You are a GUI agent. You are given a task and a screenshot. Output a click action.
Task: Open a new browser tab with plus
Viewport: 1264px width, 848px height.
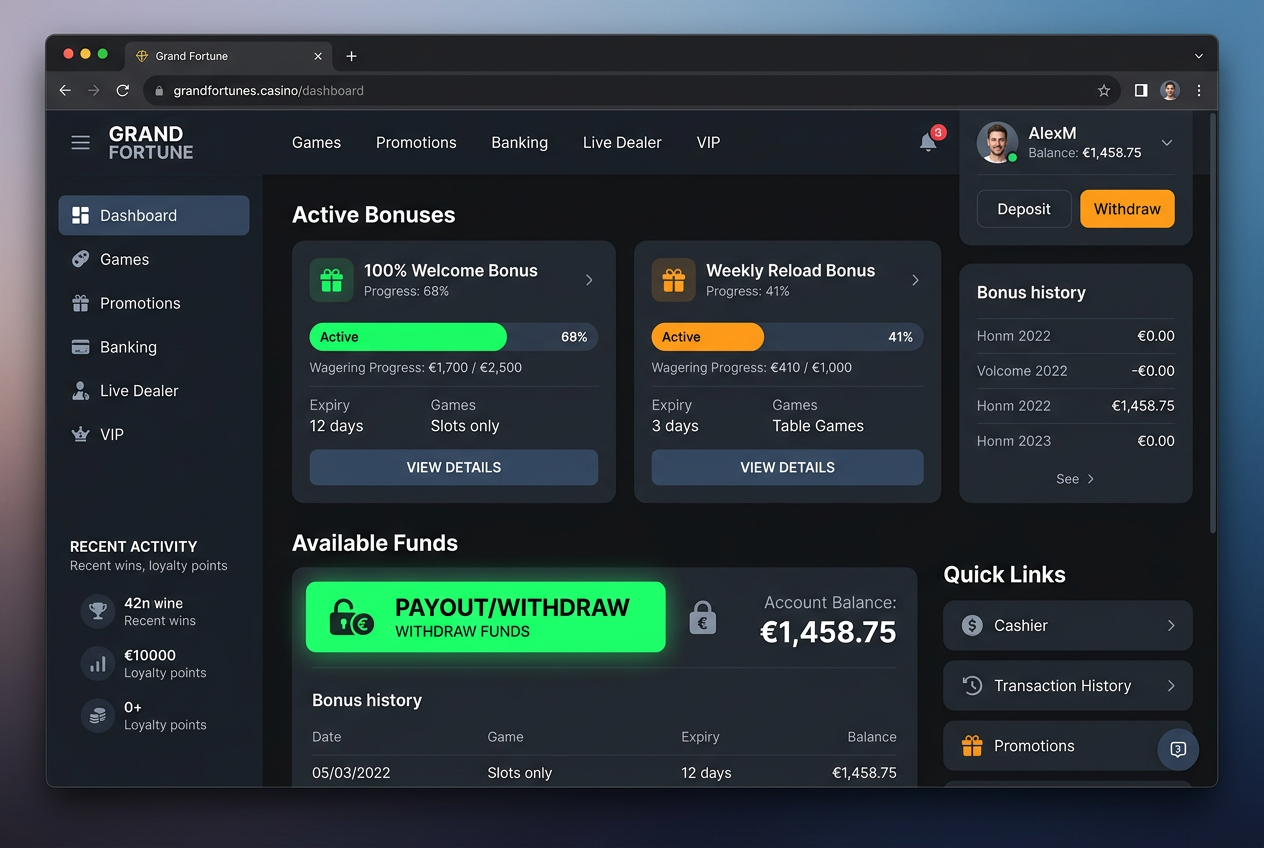pyautogui.click(x=351, y=56)
